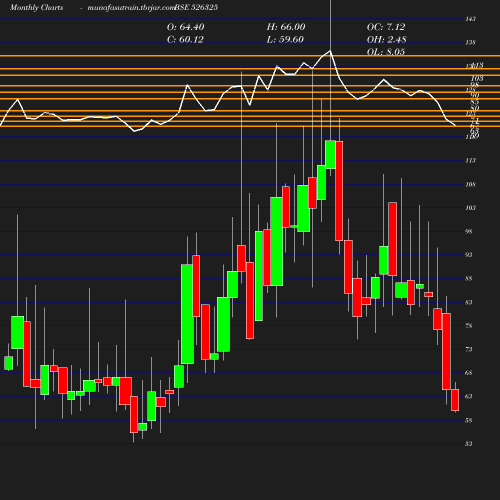Click the highest green candle body

tap(330, 155)
